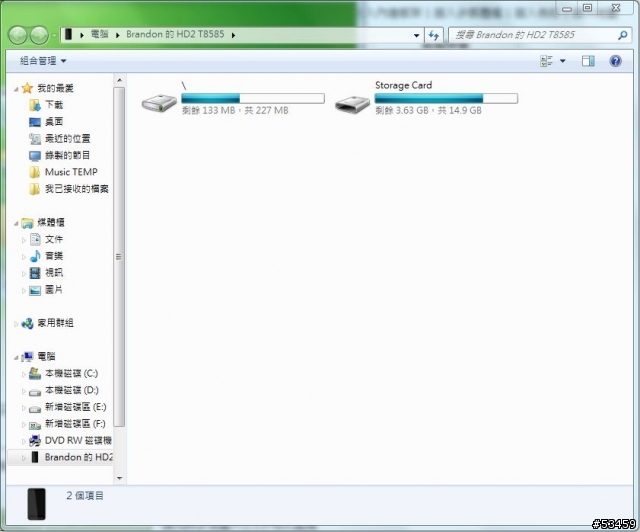Open the view options dropdown arrow
The width and height of the screenshot is (640, 532).
point(562,61)
